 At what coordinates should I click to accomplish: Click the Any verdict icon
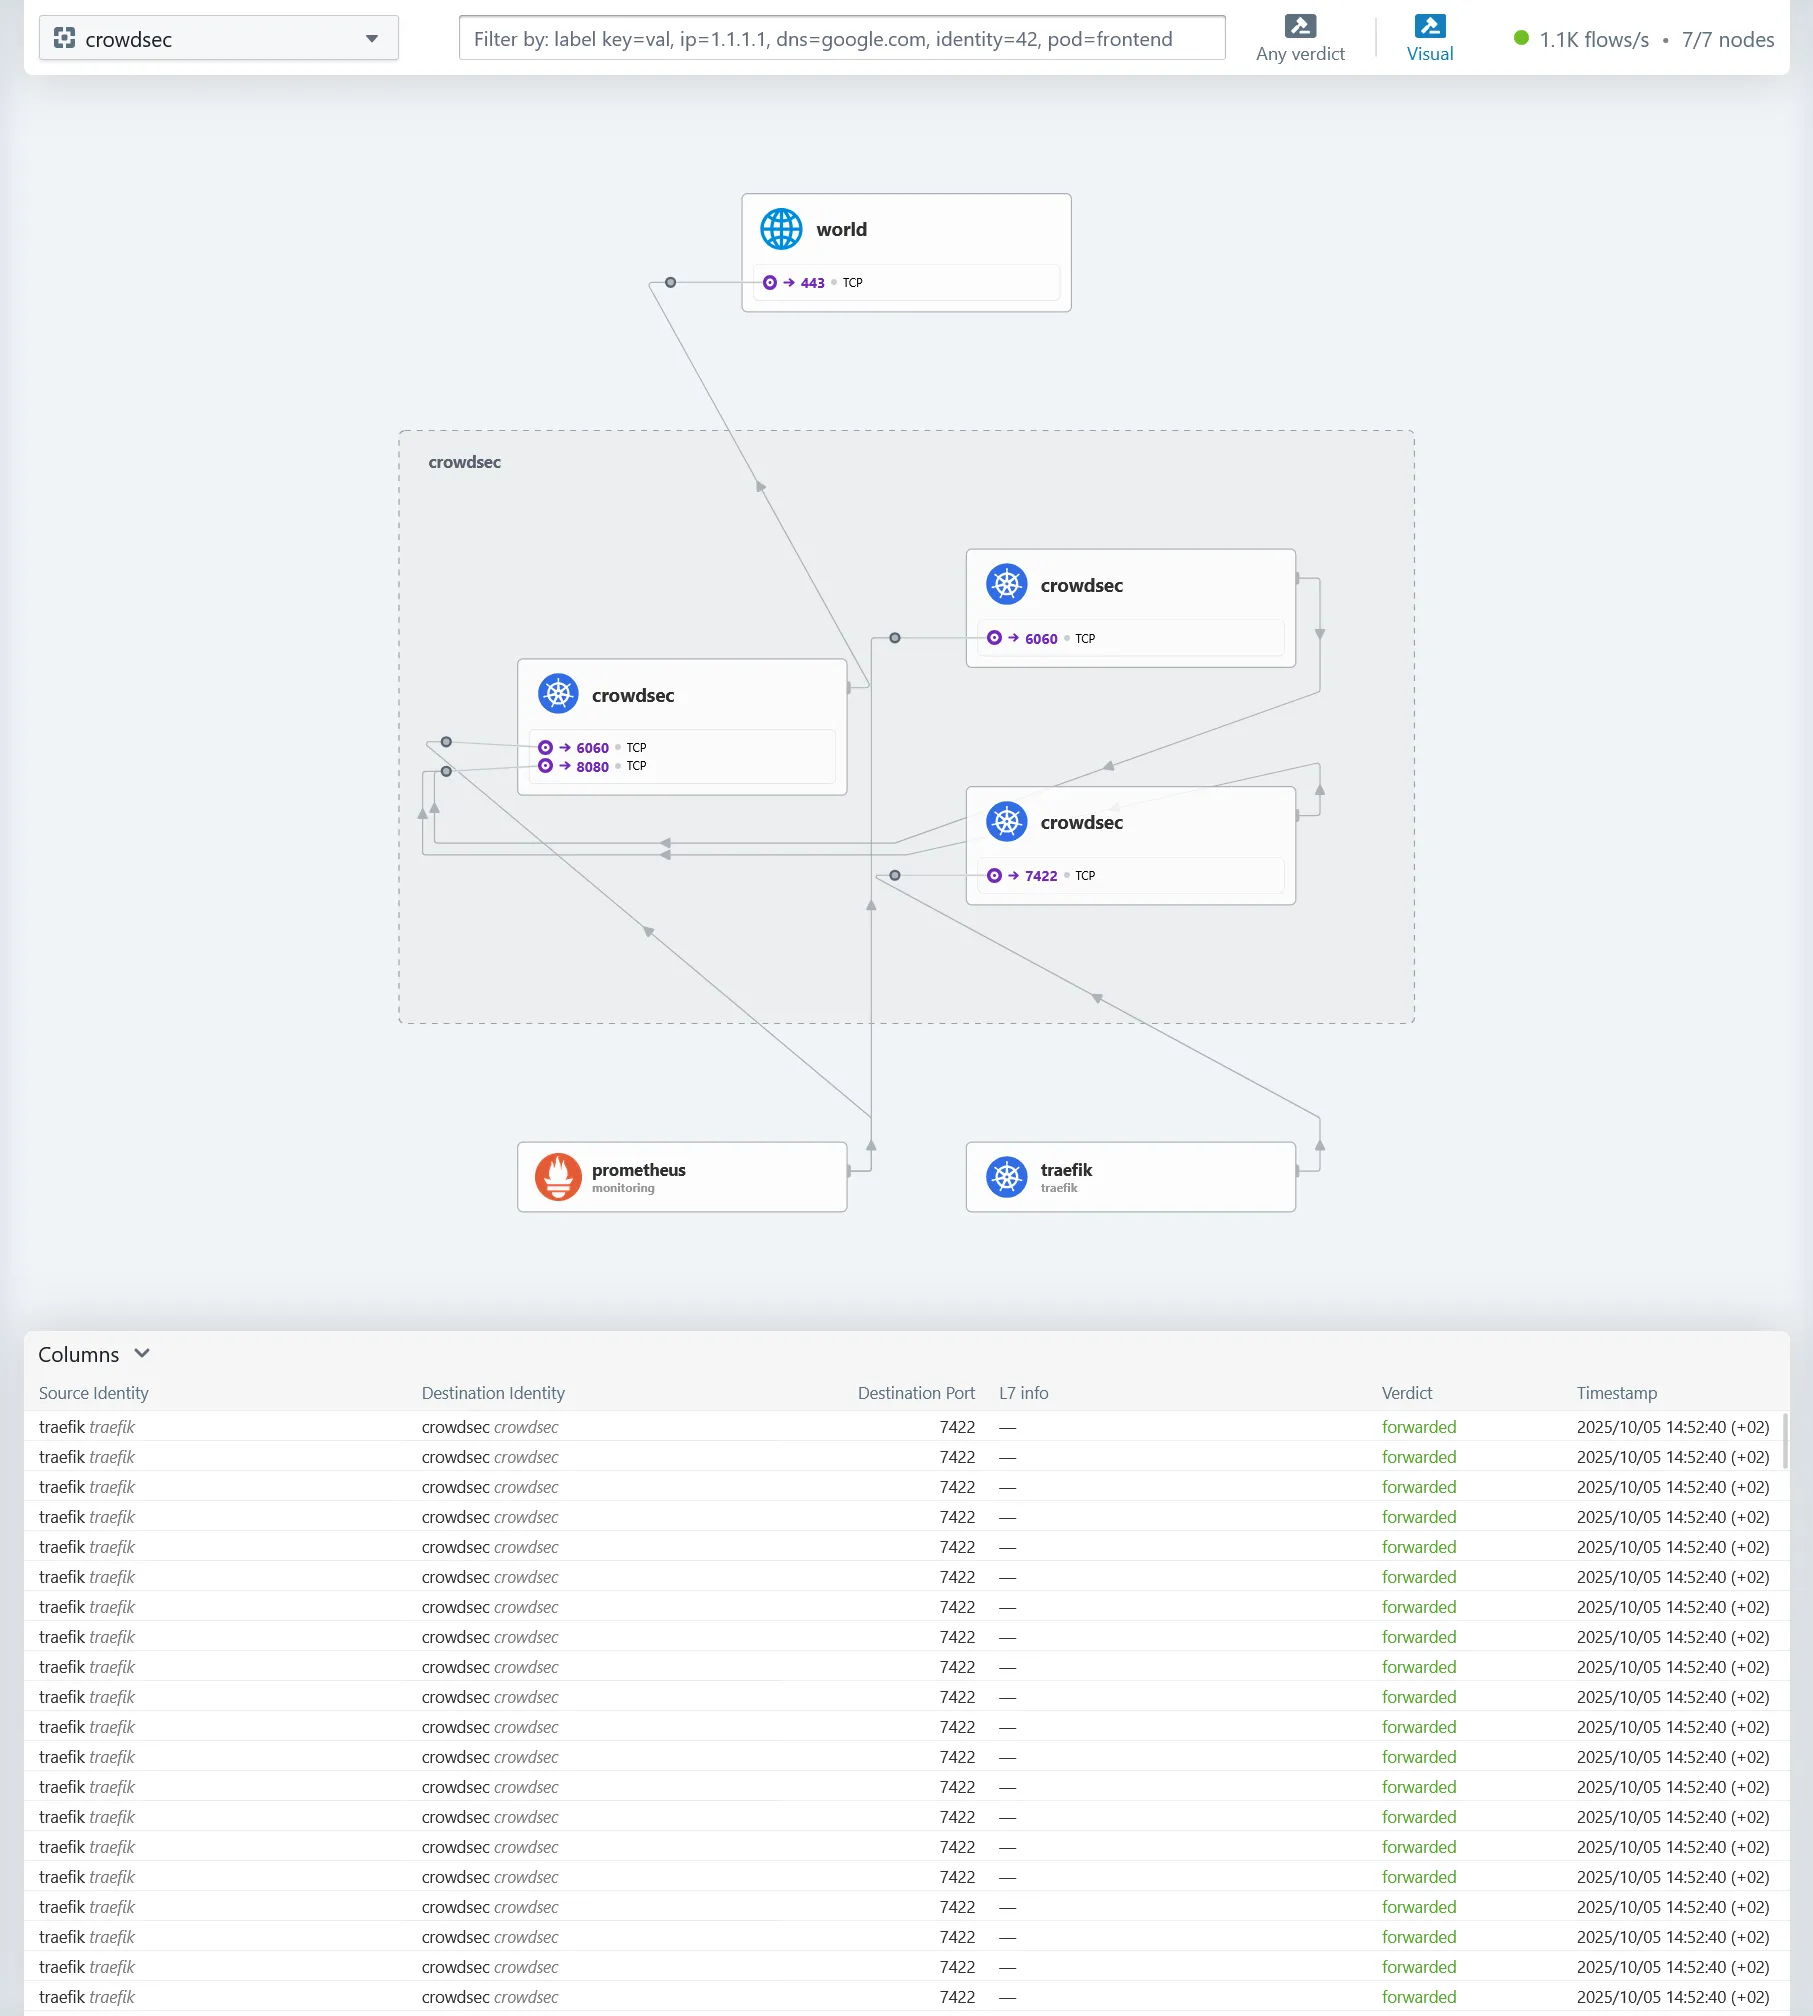pyautogui.click(x=1300, y=26)
